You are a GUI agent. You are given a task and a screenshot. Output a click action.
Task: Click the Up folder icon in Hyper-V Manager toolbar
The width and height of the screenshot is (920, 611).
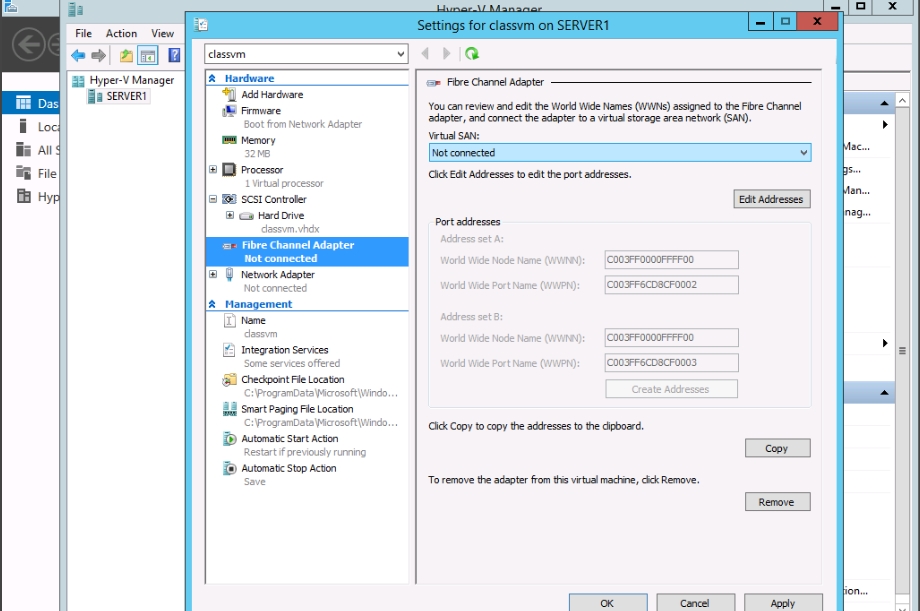click(x=126, y=56)
